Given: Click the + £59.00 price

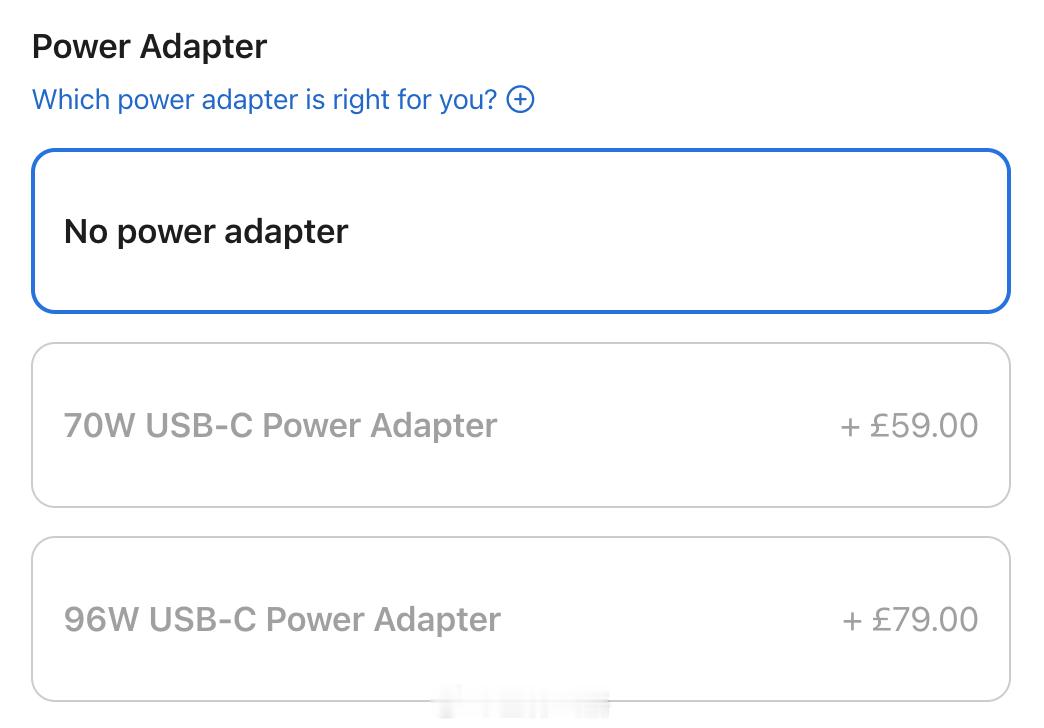Looking at the screenshot, I should (x=909, y=426).
